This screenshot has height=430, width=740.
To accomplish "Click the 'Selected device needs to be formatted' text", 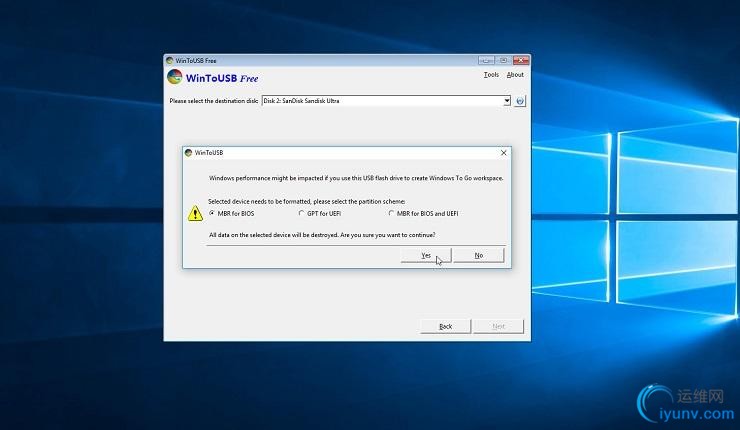I will pyautogui.click(x=306, y=202).
